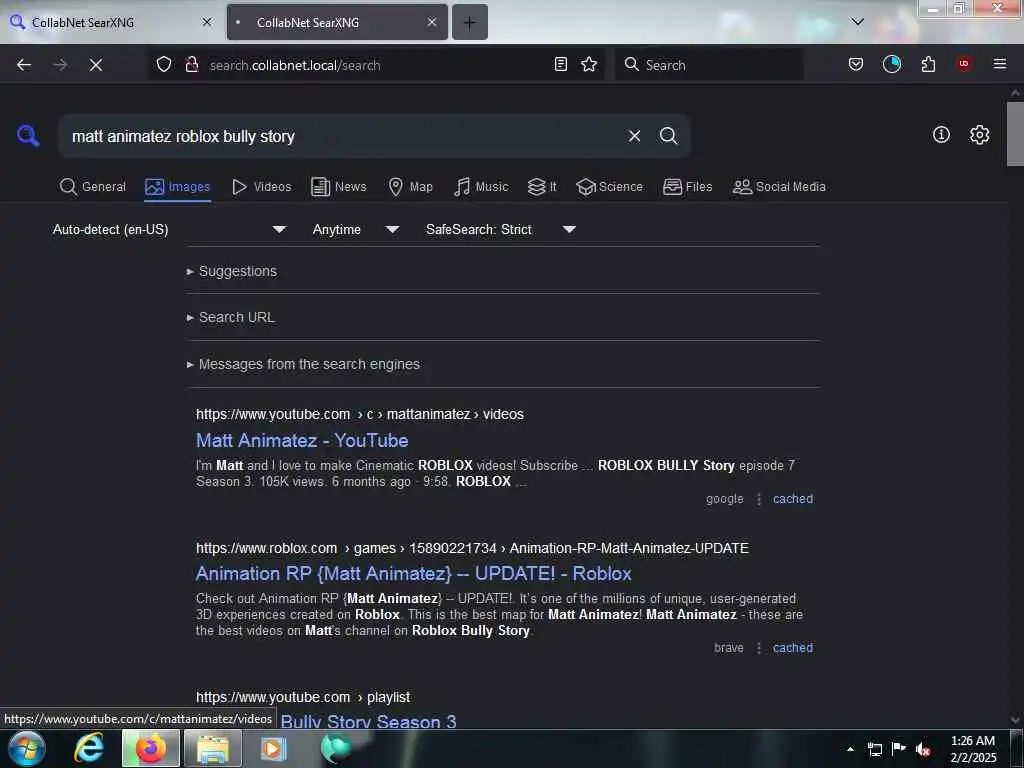The image size is (1024, 768).
Task: Open the Matt Animatez - YouTube result
Action: tap(302, 440)
